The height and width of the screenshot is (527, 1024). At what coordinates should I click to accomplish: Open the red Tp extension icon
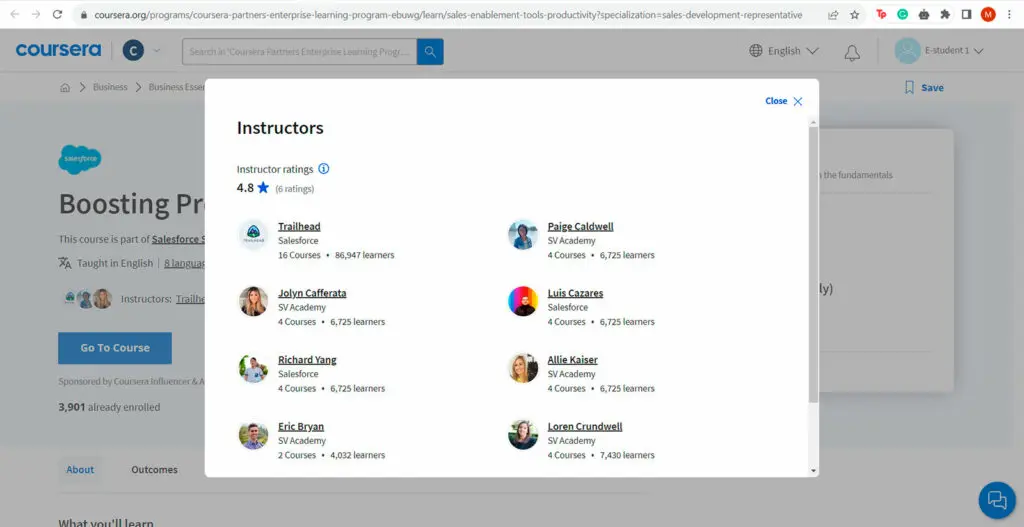(882, 14)
